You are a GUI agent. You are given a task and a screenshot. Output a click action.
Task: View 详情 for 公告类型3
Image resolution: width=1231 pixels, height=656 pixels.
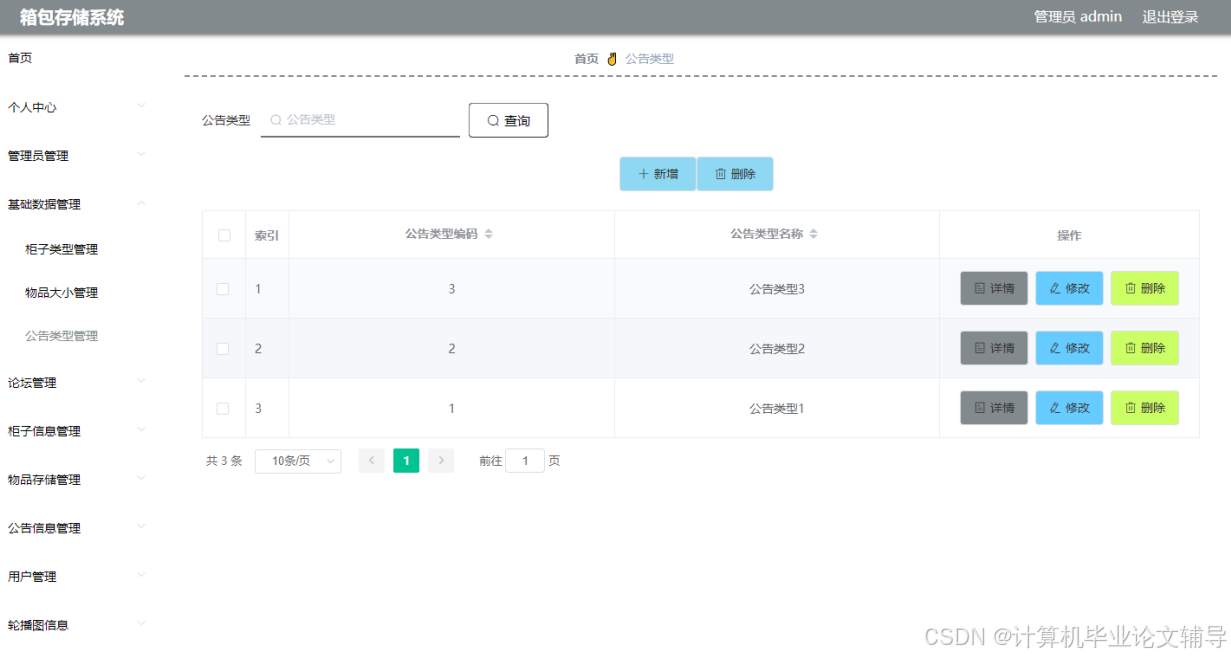pos(994,288)
